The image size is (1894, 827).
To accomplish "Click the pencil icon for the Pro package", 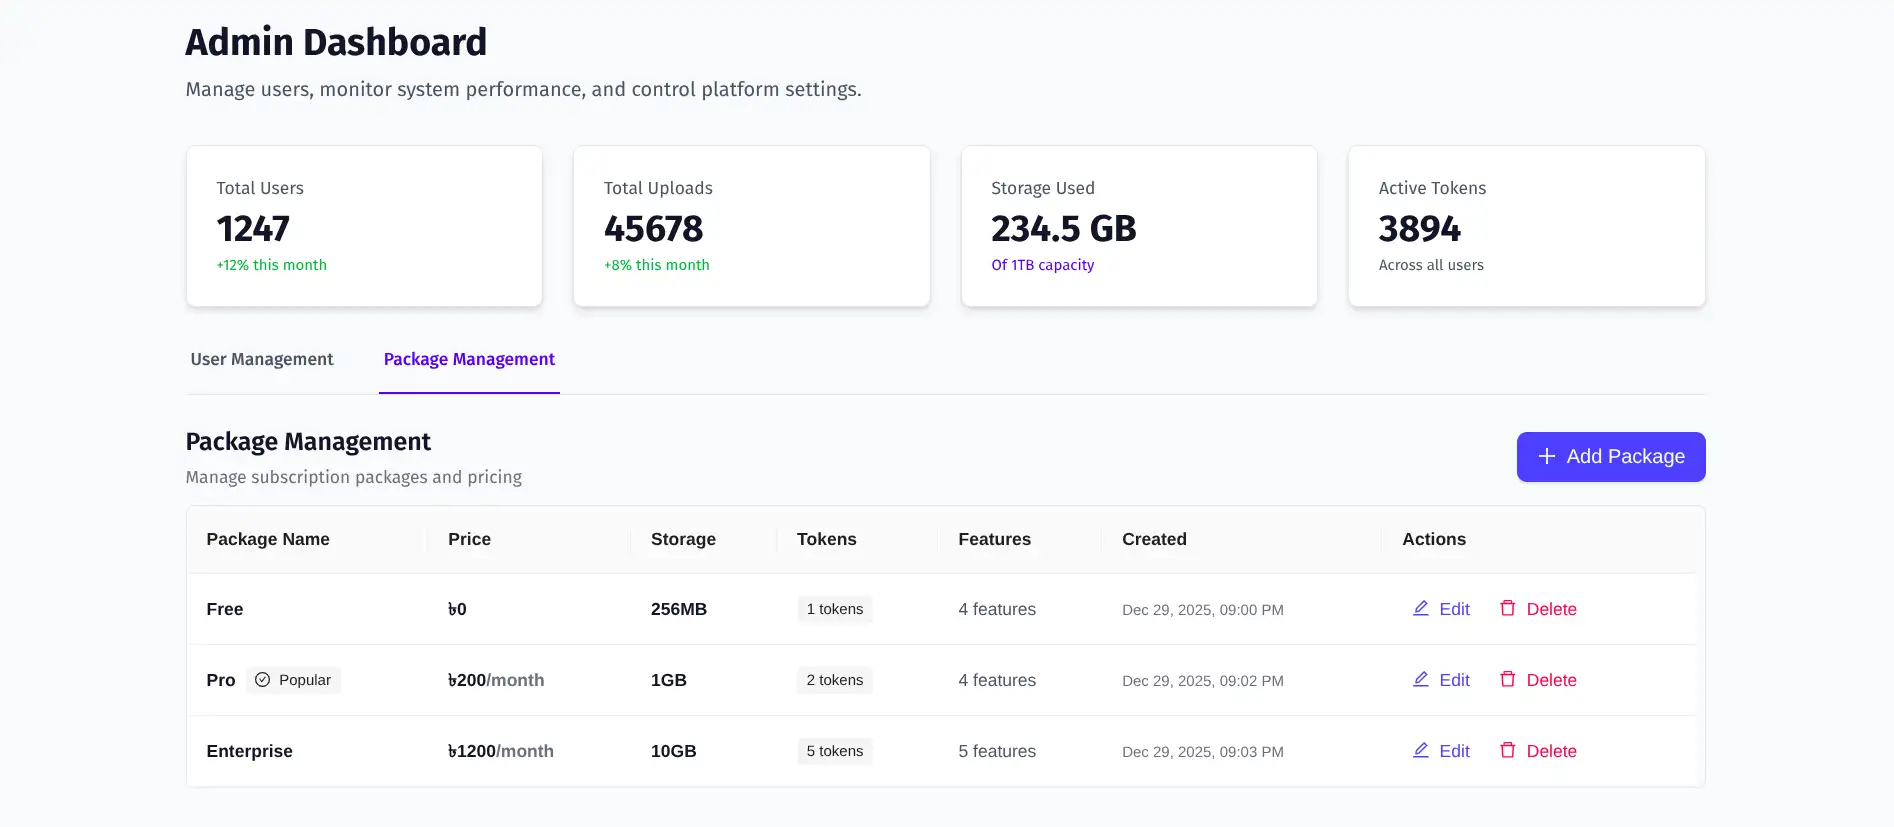I will pyautogui.click(x=1420, y=679).
